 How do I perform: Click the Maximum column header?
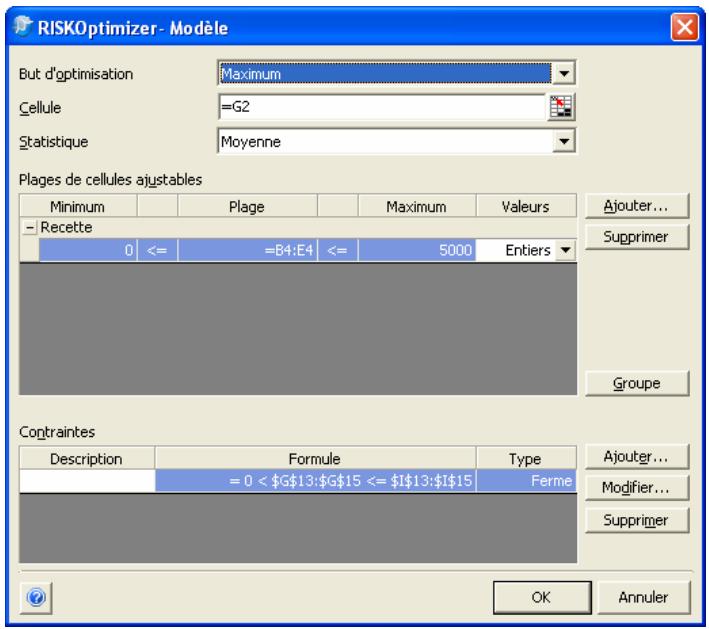click(x=416, y=207)
